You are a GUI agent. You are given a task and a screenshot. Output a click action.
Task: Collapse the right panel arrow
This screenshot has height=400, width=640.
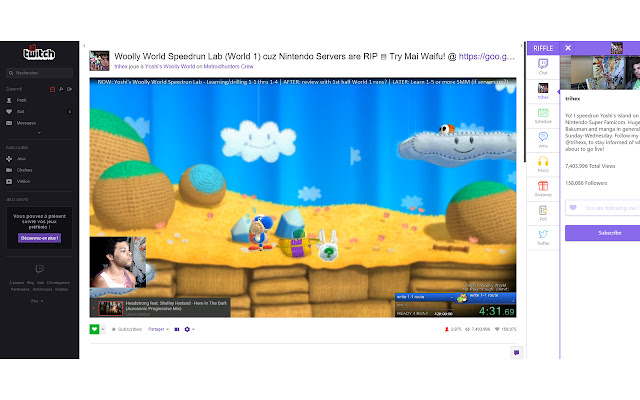point(522,46)
